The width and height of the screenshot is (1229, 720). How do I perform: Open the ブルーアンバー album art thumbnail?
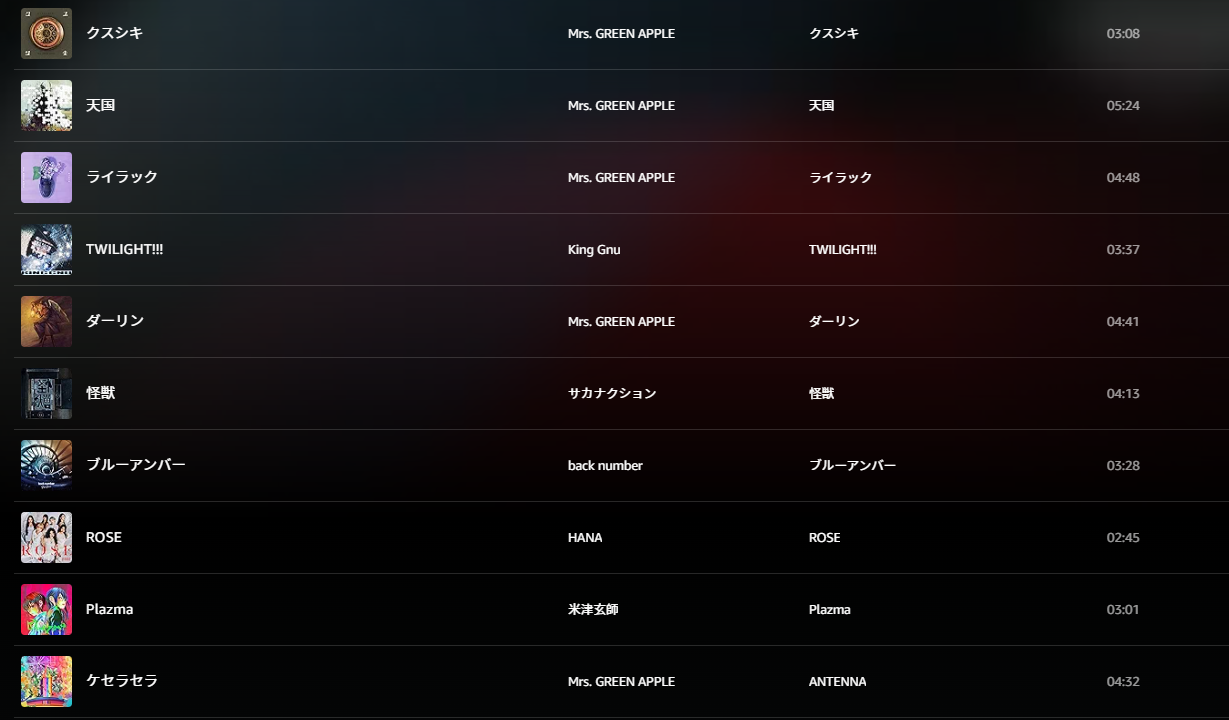pos(46,466)
